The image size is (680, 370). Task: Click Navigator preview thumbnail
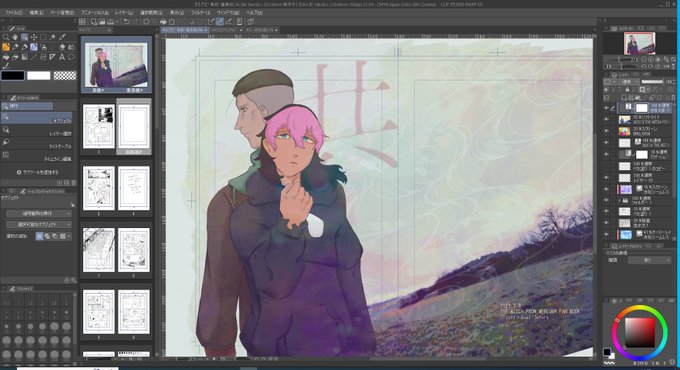pyautogui.click(x=639, y=43)
